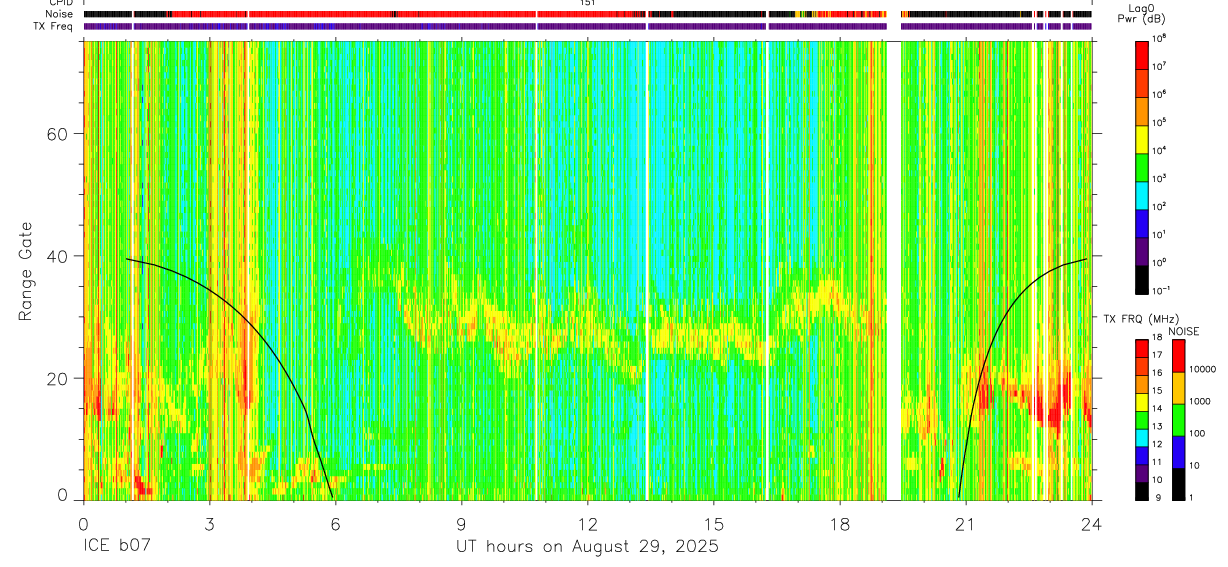The image size is (1228, 567).
Task: Click the Noise indicator strip above the plot
Action: click(588, 15)
